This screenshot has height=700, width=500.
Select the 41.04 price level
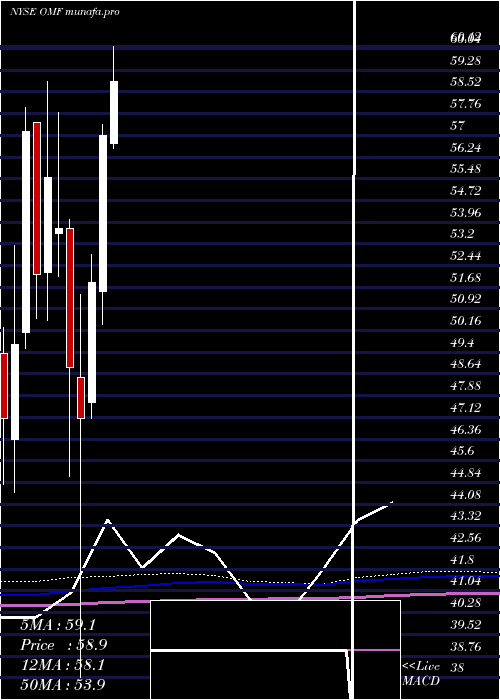[465, 581]
